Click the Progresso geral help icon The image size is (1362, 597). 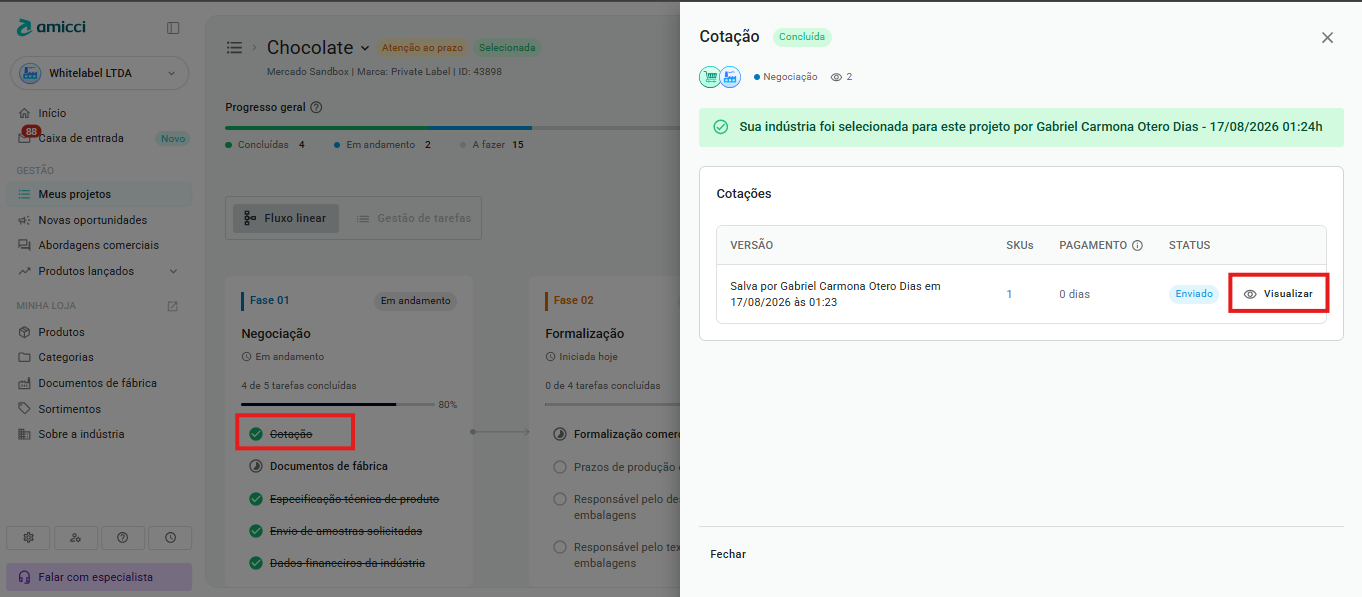click(316, 107)
